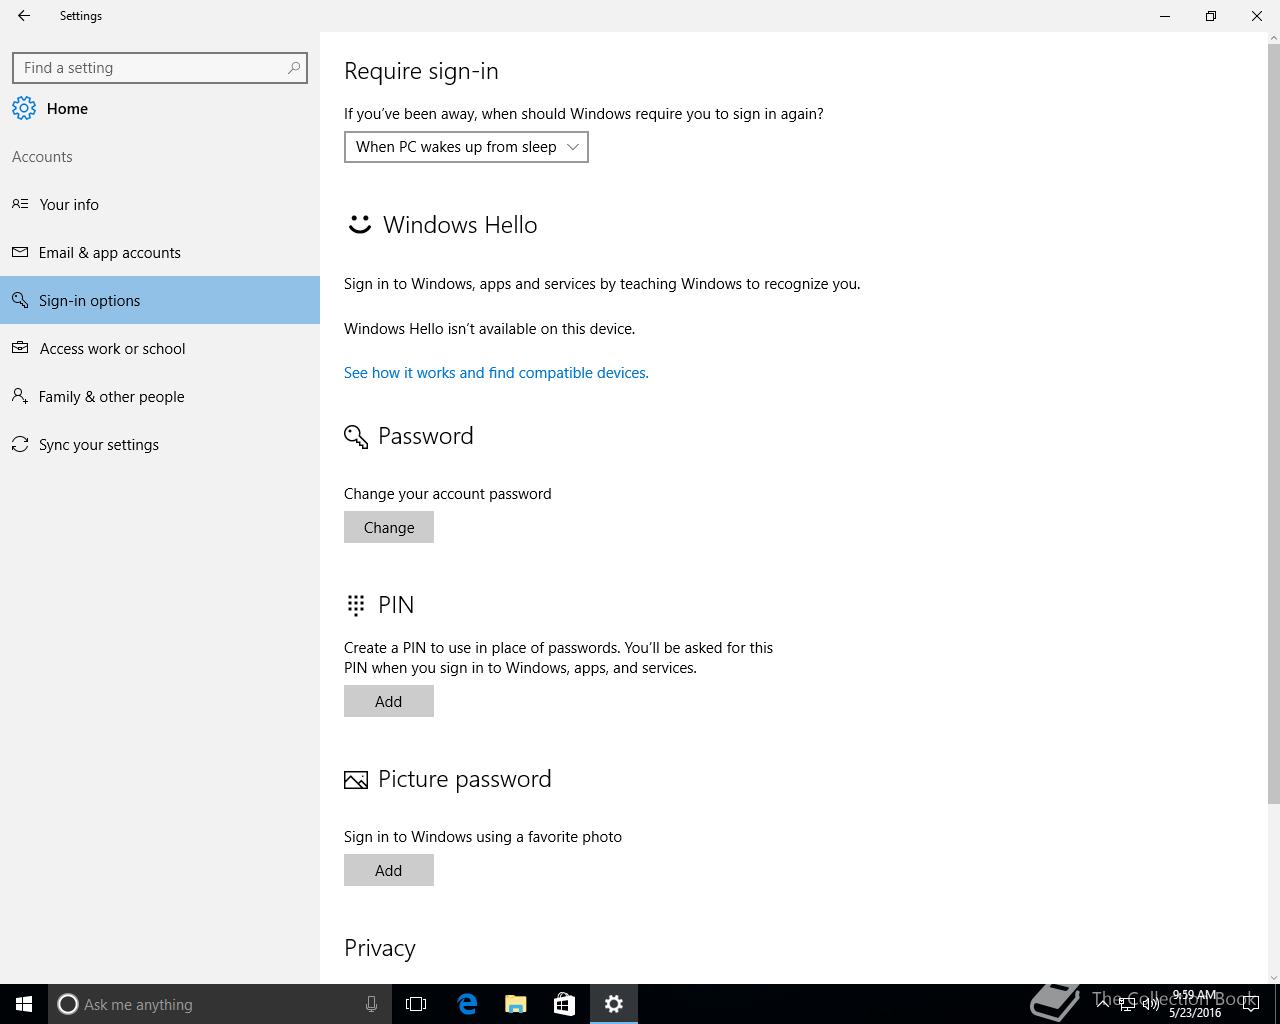This screenshot has width=1280, height=1024.
Task: Click the vertical scrollbar thumb
Action: coord(1274,422)
